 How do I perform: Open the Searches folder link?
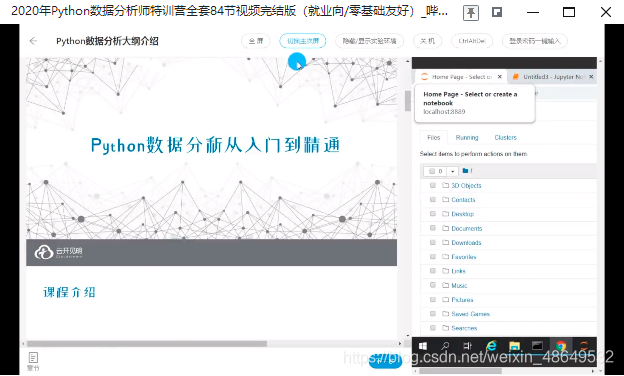[464, 328]
